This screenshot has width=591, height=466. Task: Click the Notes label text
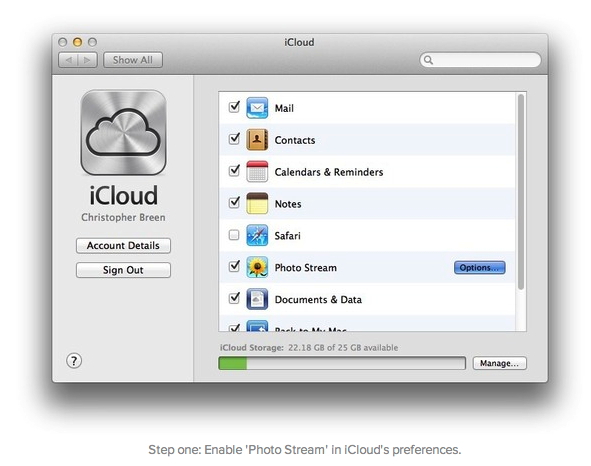(x=288, y=204)
